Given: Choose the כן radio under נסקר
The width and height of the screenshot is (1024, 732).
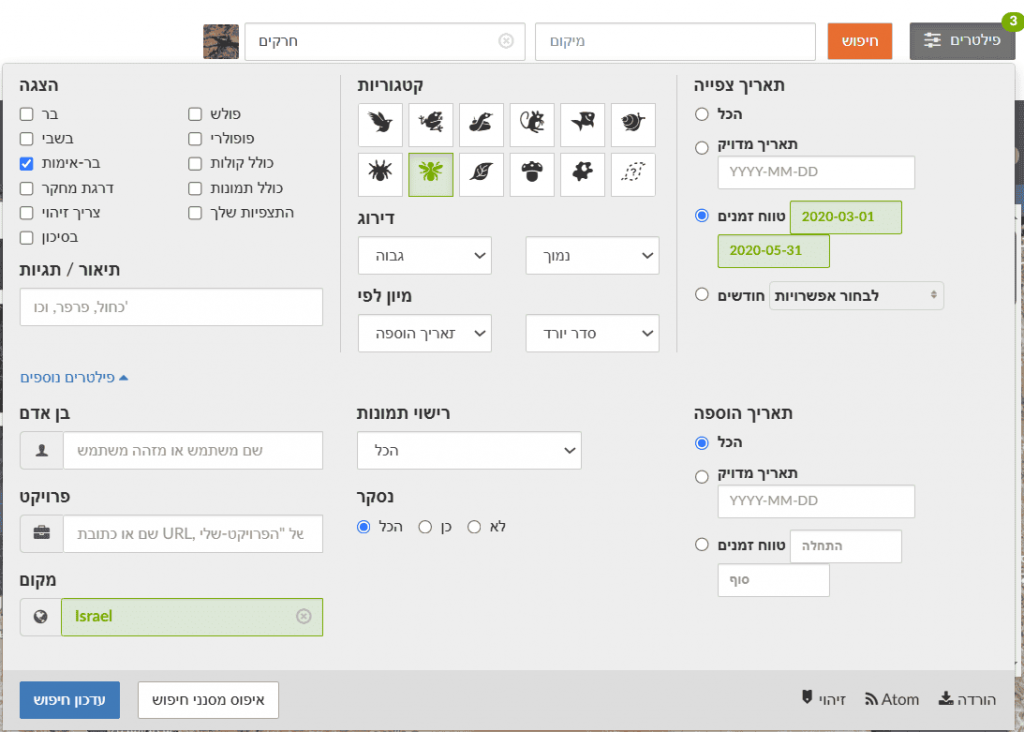Looking at the screenshot, I should click(425, 527).
